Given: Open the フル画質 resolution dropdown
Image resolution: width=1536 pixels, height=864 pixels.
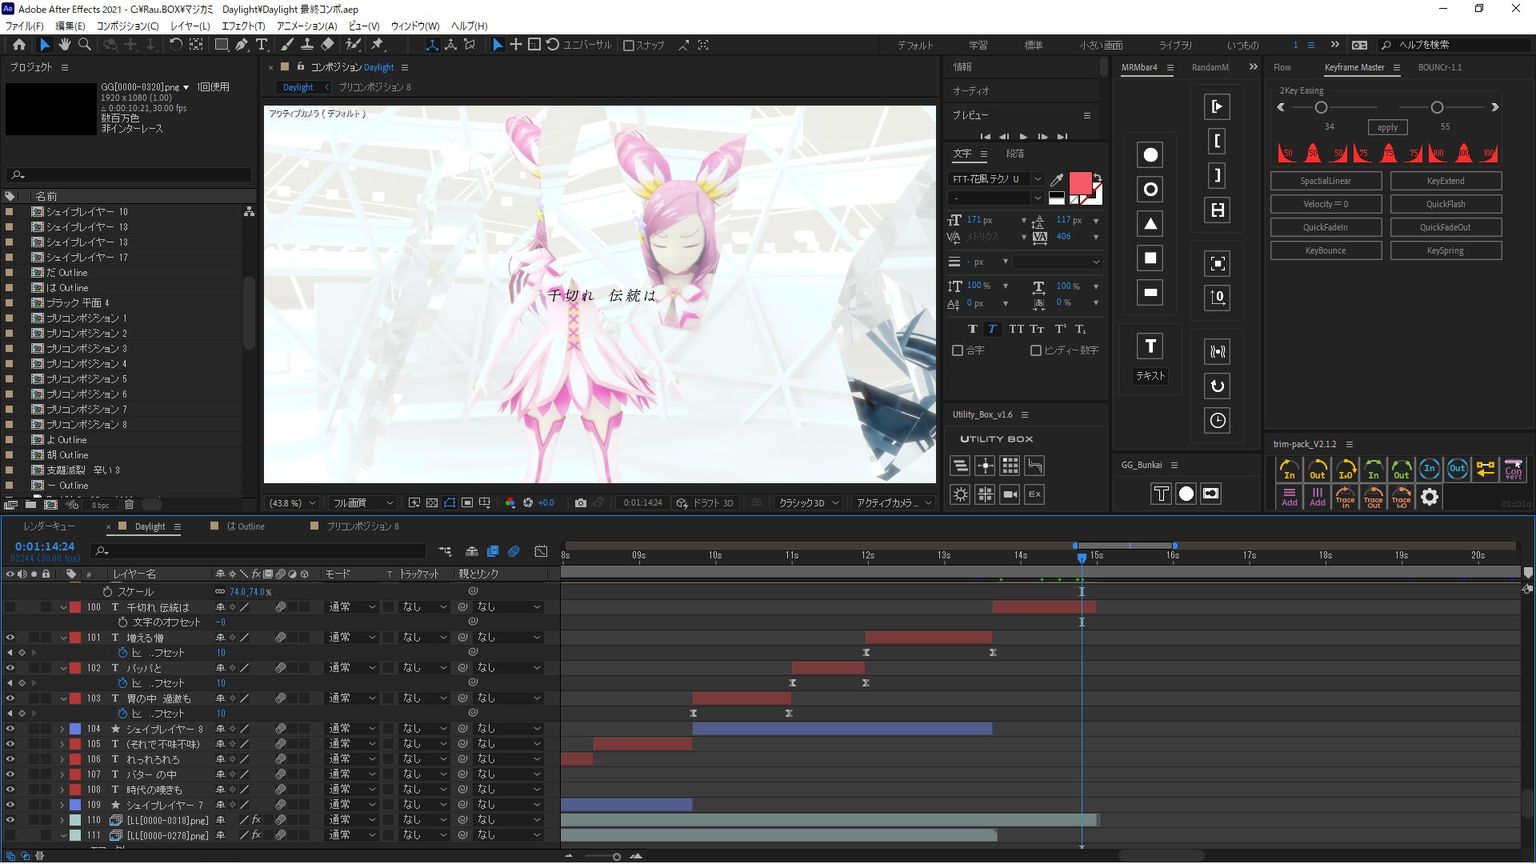Looking at the screenshot, I should coord(362,503).
